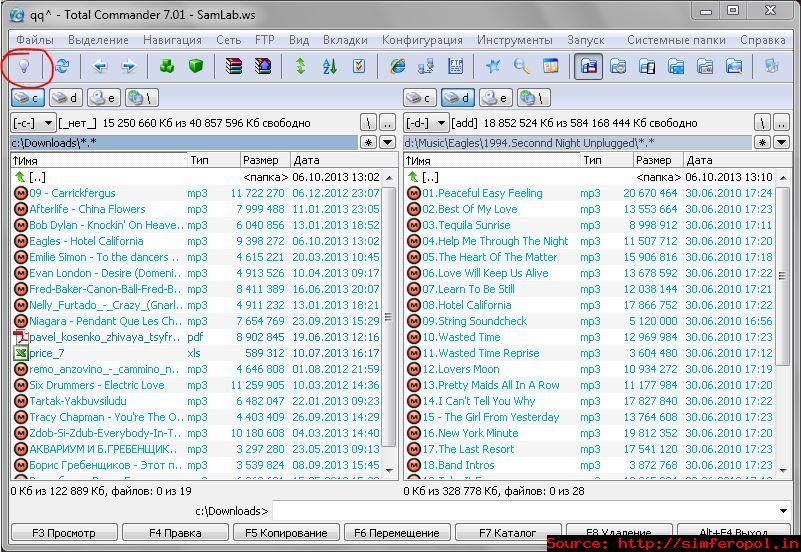Click the green up-arrow at left panel [..]
Viewport: 801px width, 552px height.
pyautogui.click(x=20, y=177)
